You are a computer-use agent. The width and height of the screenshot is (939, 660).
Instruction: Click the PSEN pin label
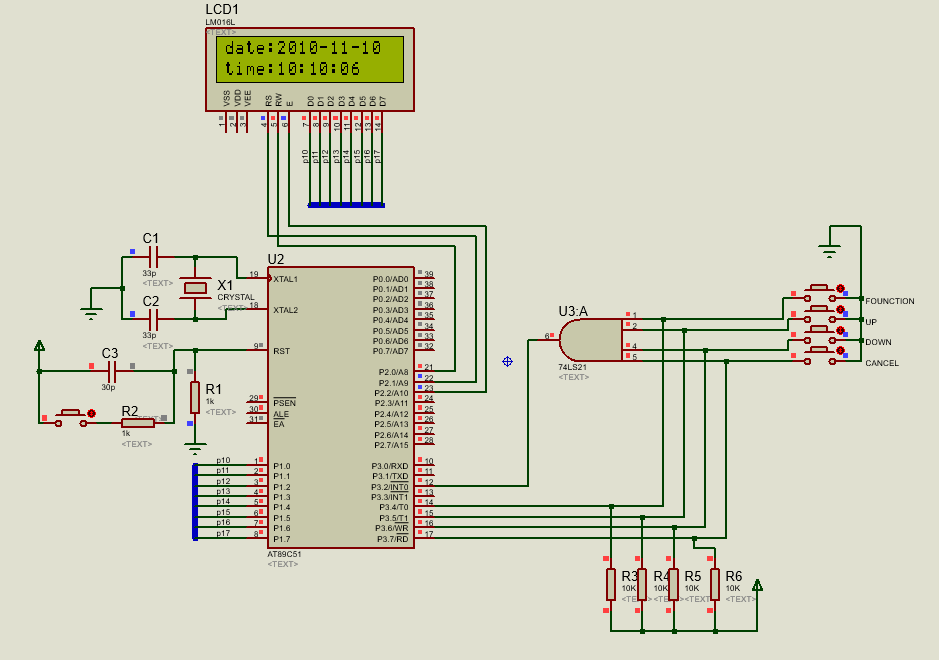pos(284,403)
